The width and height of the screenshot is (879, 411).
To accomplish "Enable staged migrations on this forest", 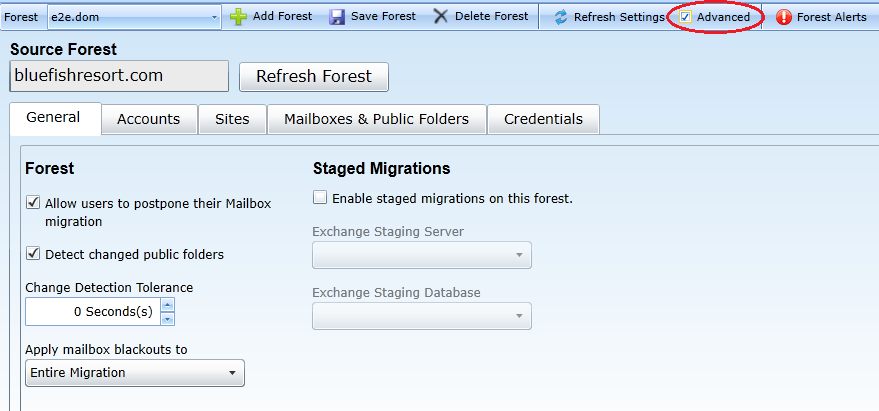I will 320,198.
